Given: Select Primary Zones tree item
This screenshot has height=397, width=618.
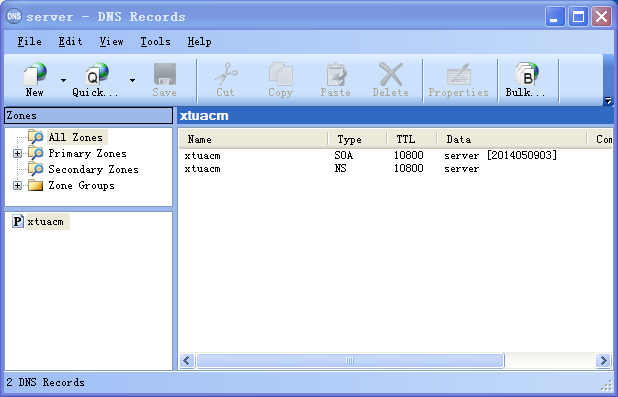Looking at the screenshot, I should (87, 153).
